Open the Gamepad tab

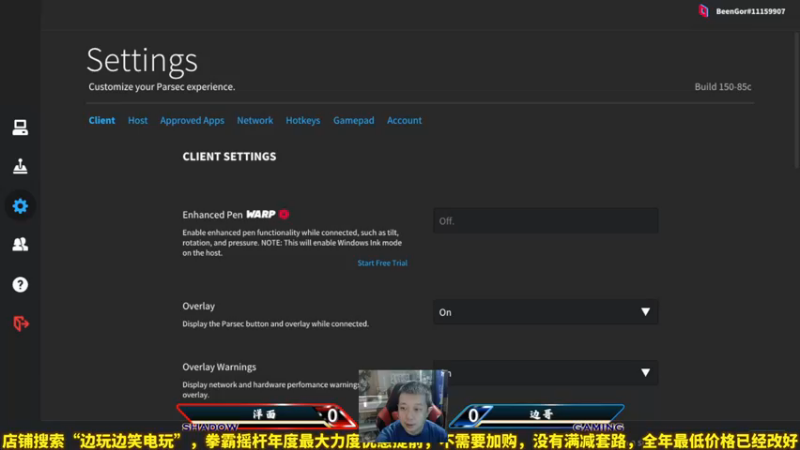(354, 120)
